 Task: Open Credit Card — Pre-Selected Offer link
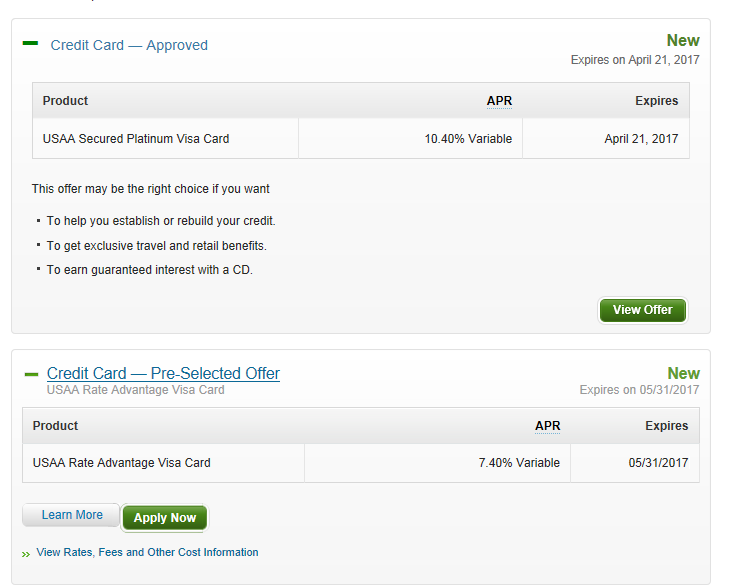pyautogui.click(x=163, y=374)
